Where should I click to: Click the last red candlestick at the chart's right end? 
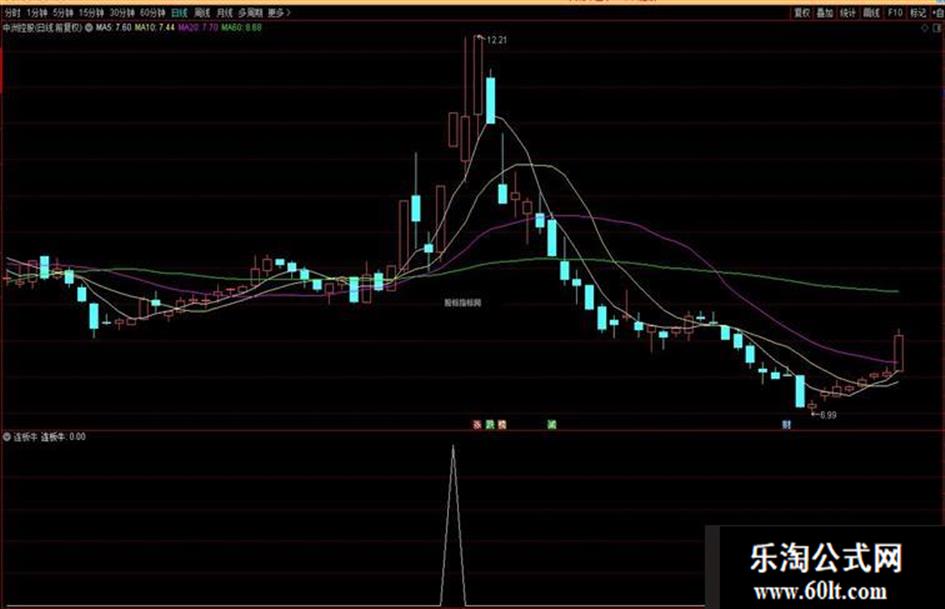tap(899, 353)
